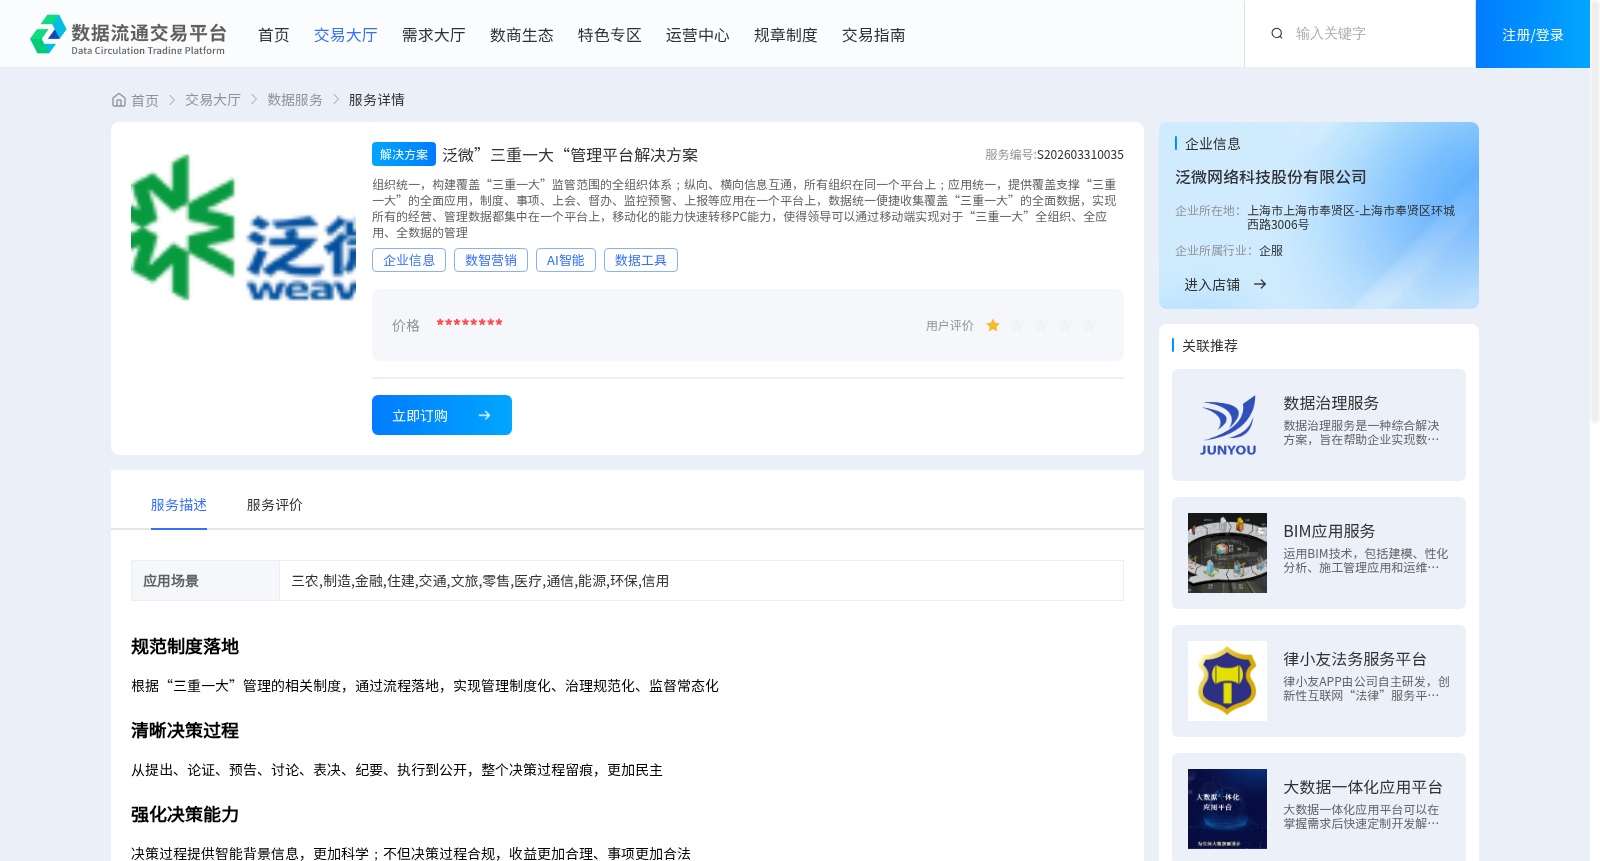The width and height of the screenshot is (1600, 861).
Task: Click the AI智能 tag
Action: [x=566, y=260]
